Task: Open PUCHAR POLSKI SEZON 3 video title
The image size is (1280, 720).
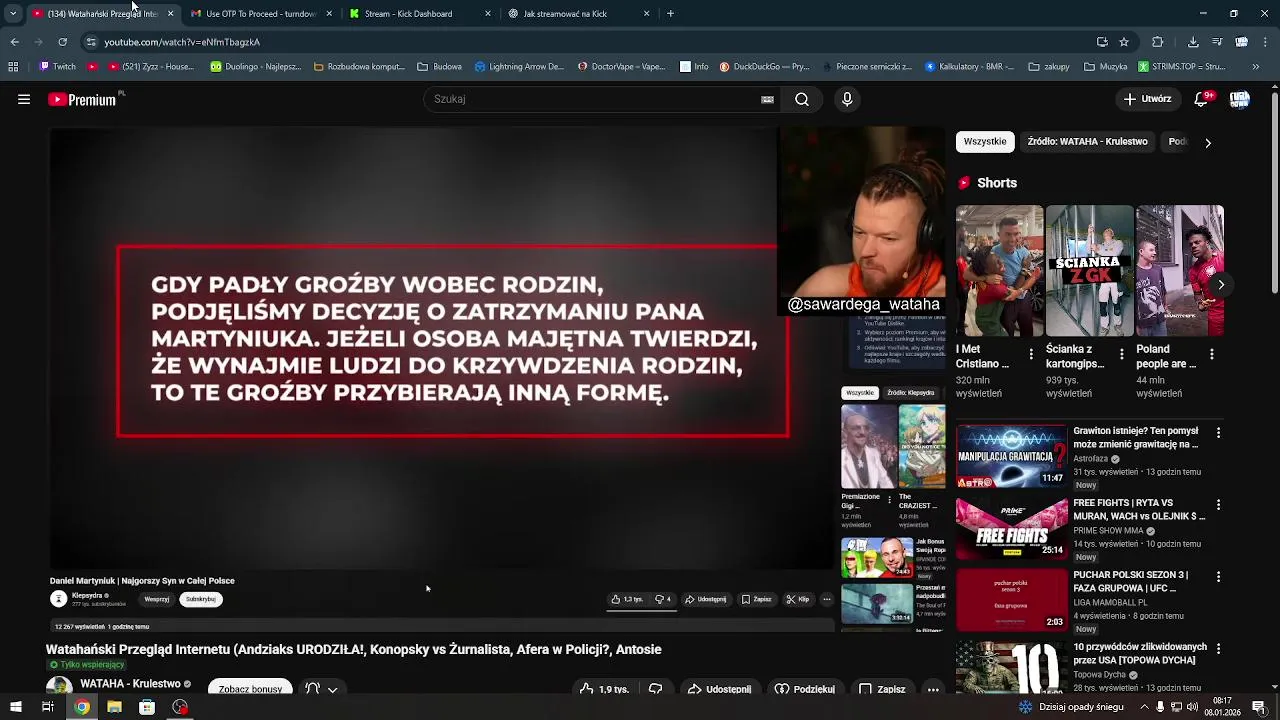Action: (1133, 582)
